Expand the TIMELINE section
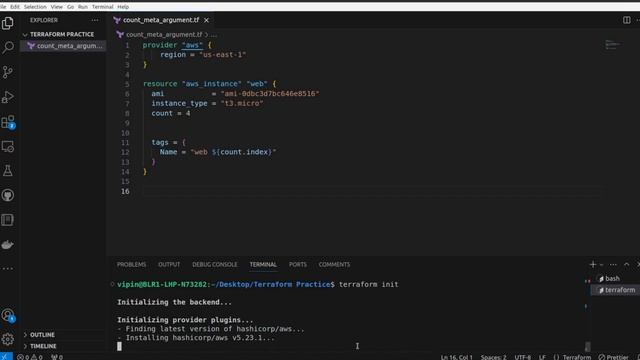 pos(43,346)
